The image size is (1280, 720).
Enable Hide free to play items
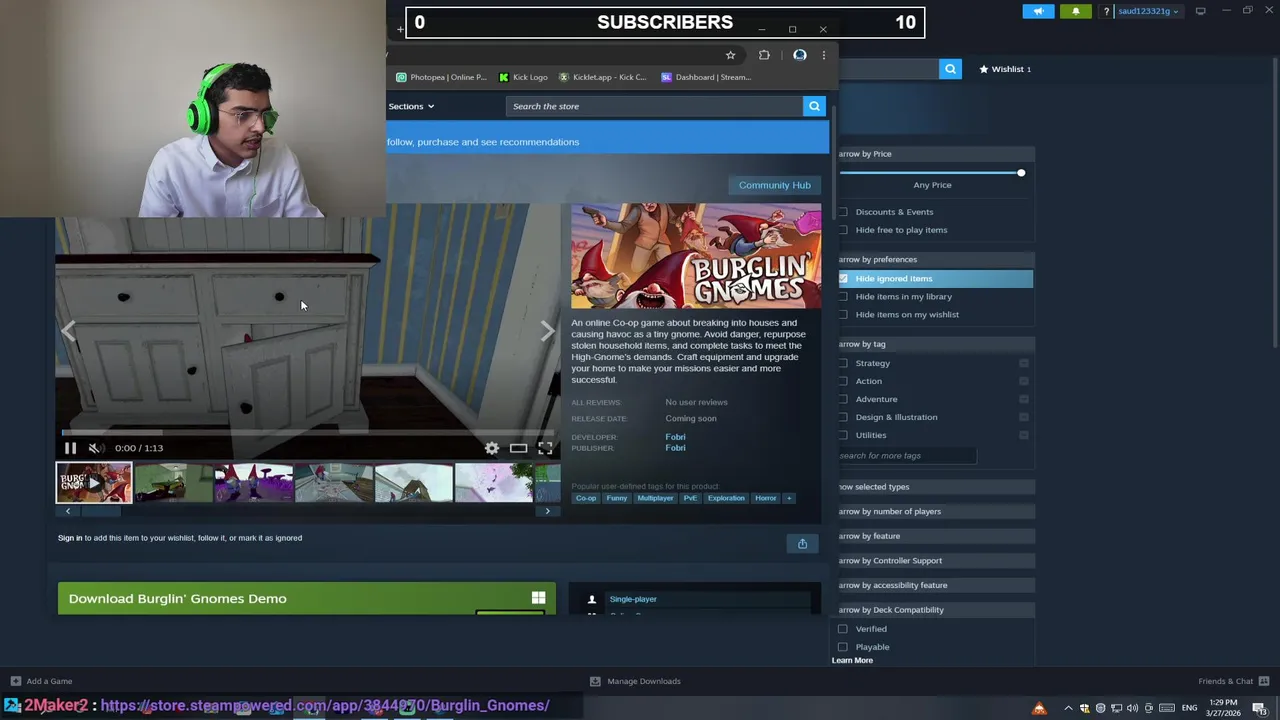point(843,230)
